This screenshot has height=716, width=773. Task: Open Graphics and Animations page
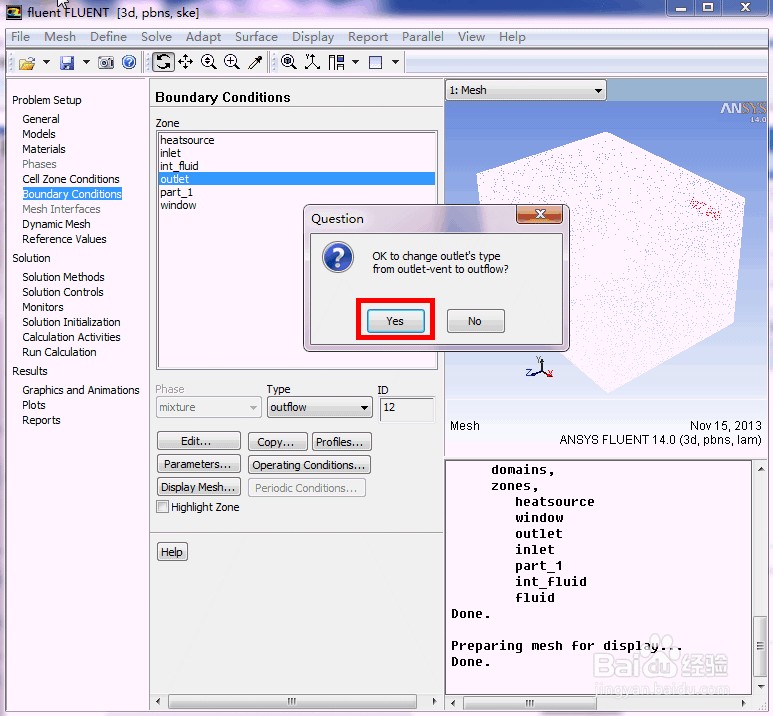click(81, 390)
